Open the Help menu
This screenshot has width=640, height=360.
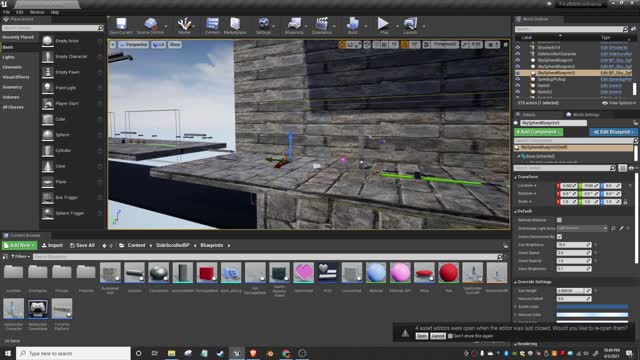tap(55, 12)
